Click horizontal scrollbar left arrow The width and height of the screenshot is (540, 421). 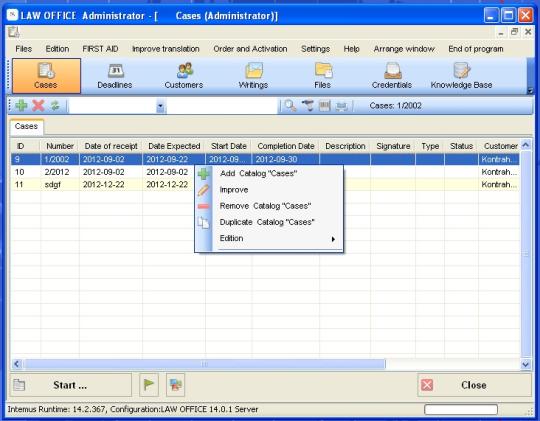pos(17,364)
